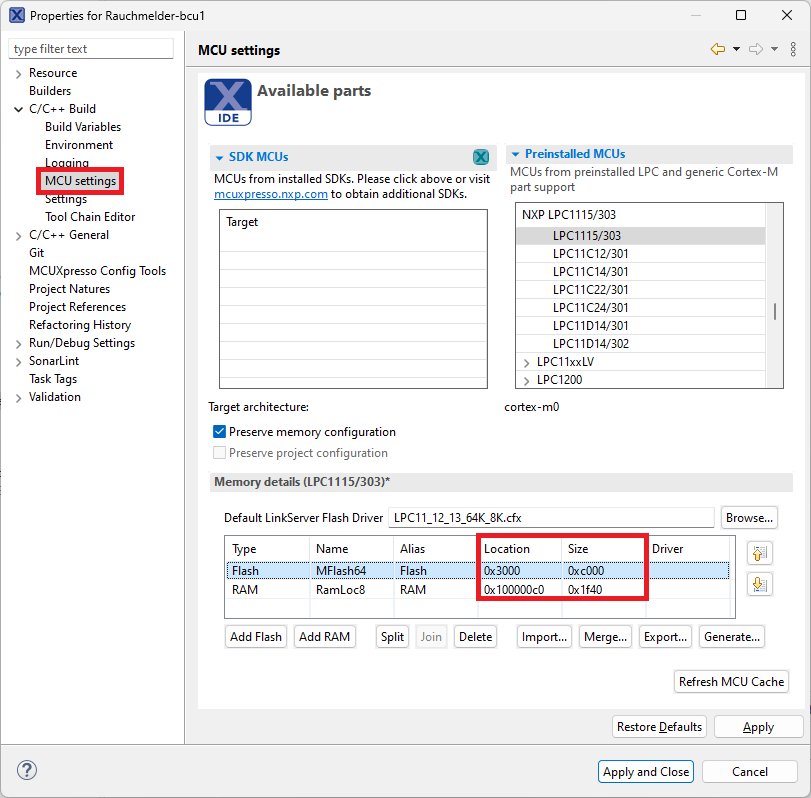The height and width of the screenshot is (798, 811).
Task: Click the SDK MCUs refresh X icon
Action: [x=480, y=158]
